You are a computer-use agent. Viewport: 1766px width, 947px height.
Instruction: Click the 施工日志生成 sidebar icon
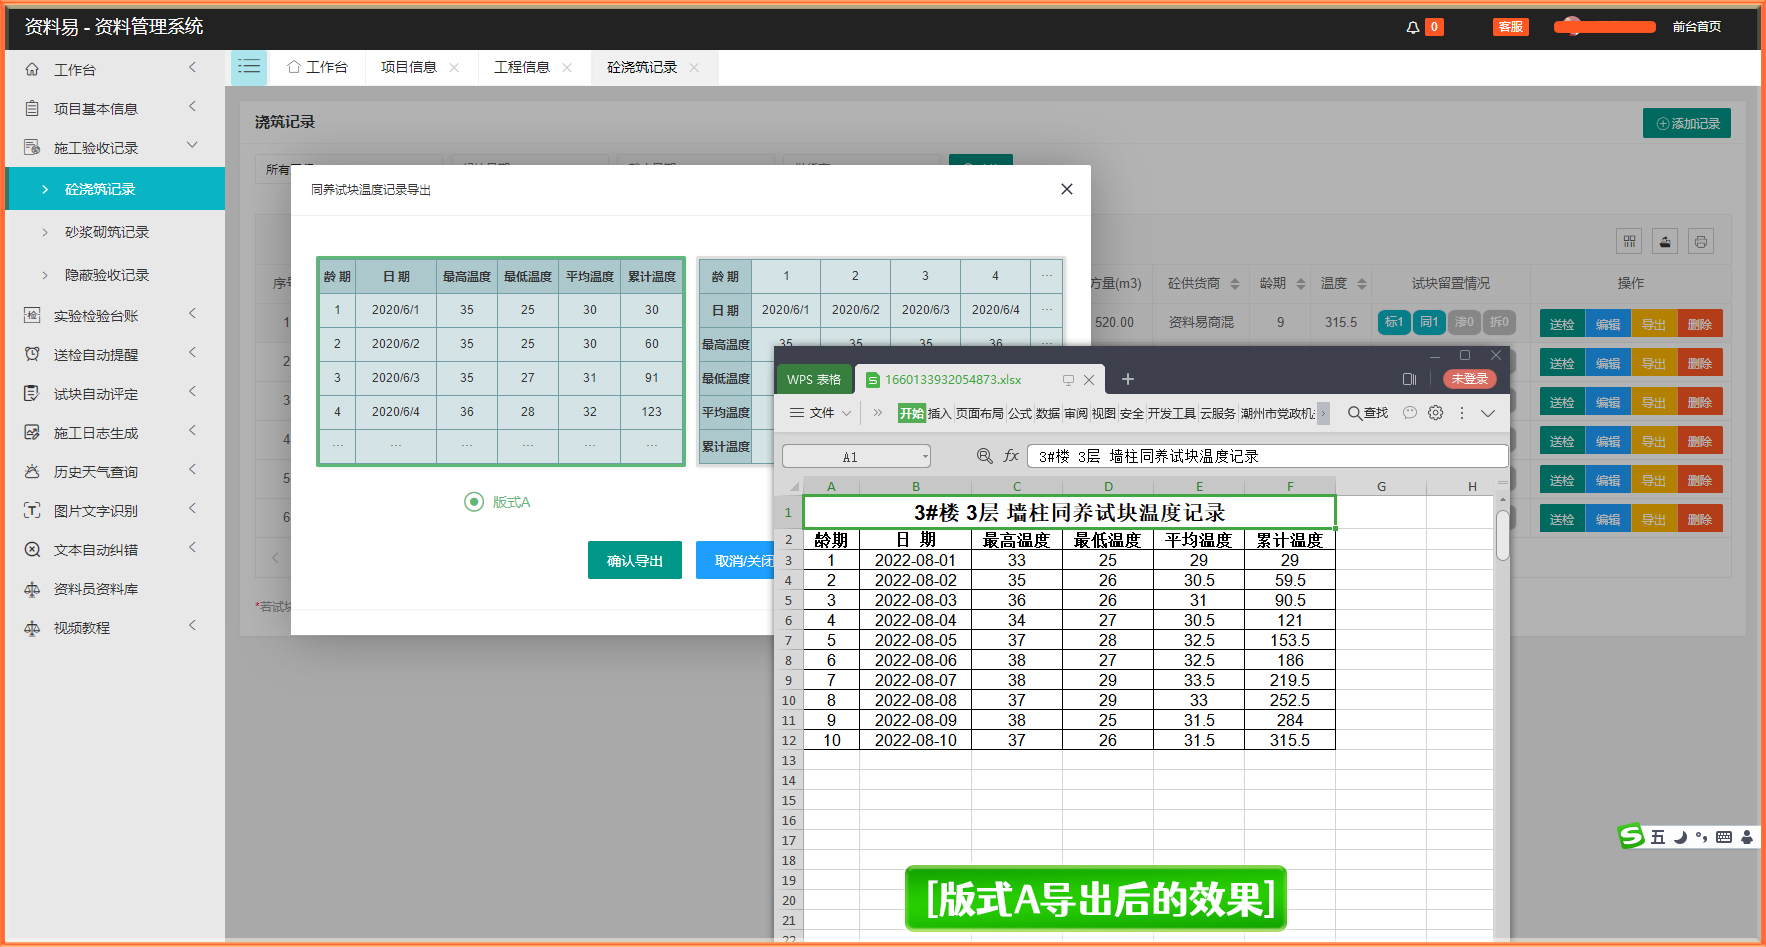click(32, 433)
